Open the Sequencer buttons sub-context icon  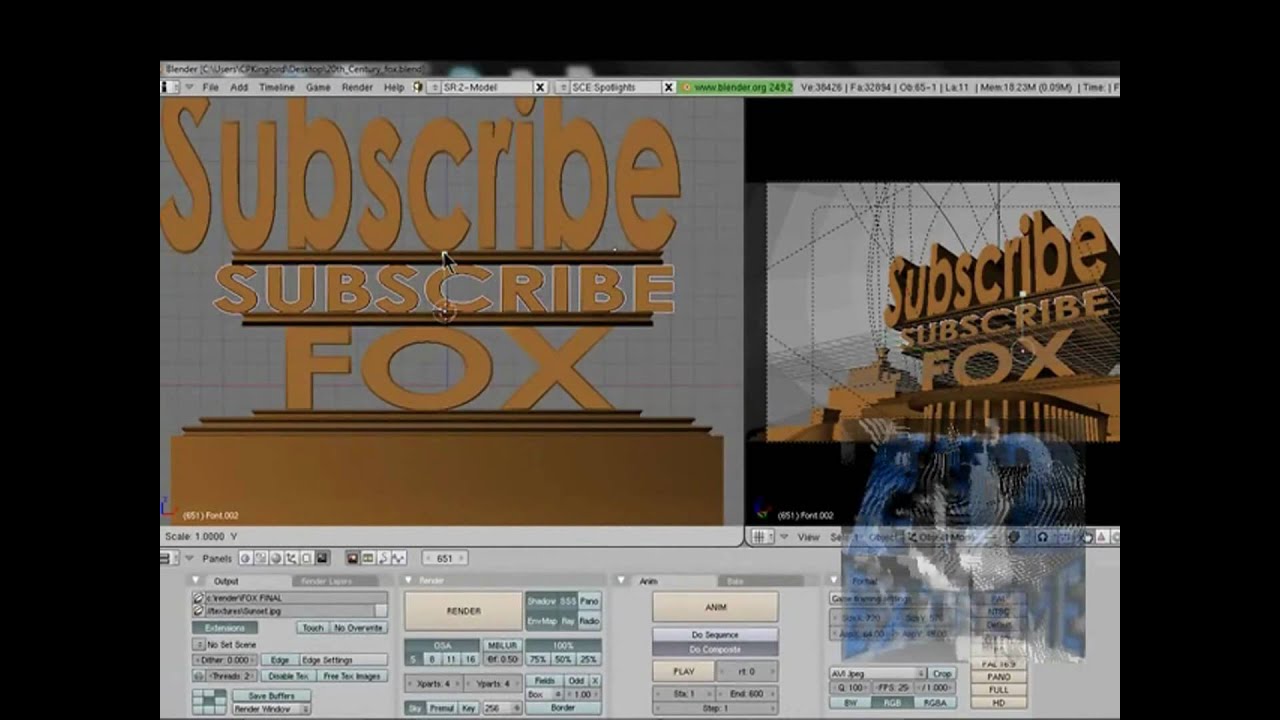pyautogui.click(x=367, y=558)
